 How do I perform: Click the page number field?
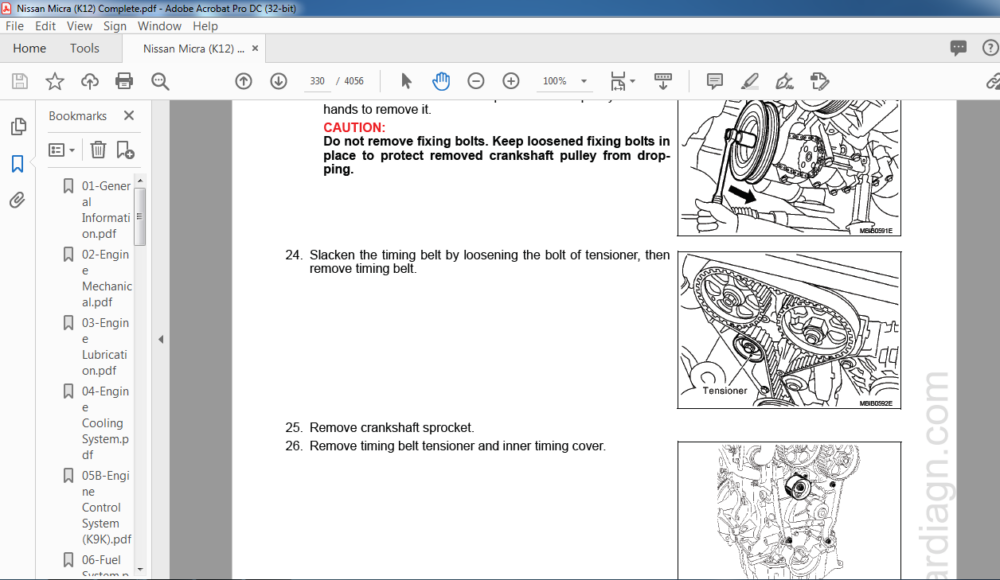click(317, 81)
